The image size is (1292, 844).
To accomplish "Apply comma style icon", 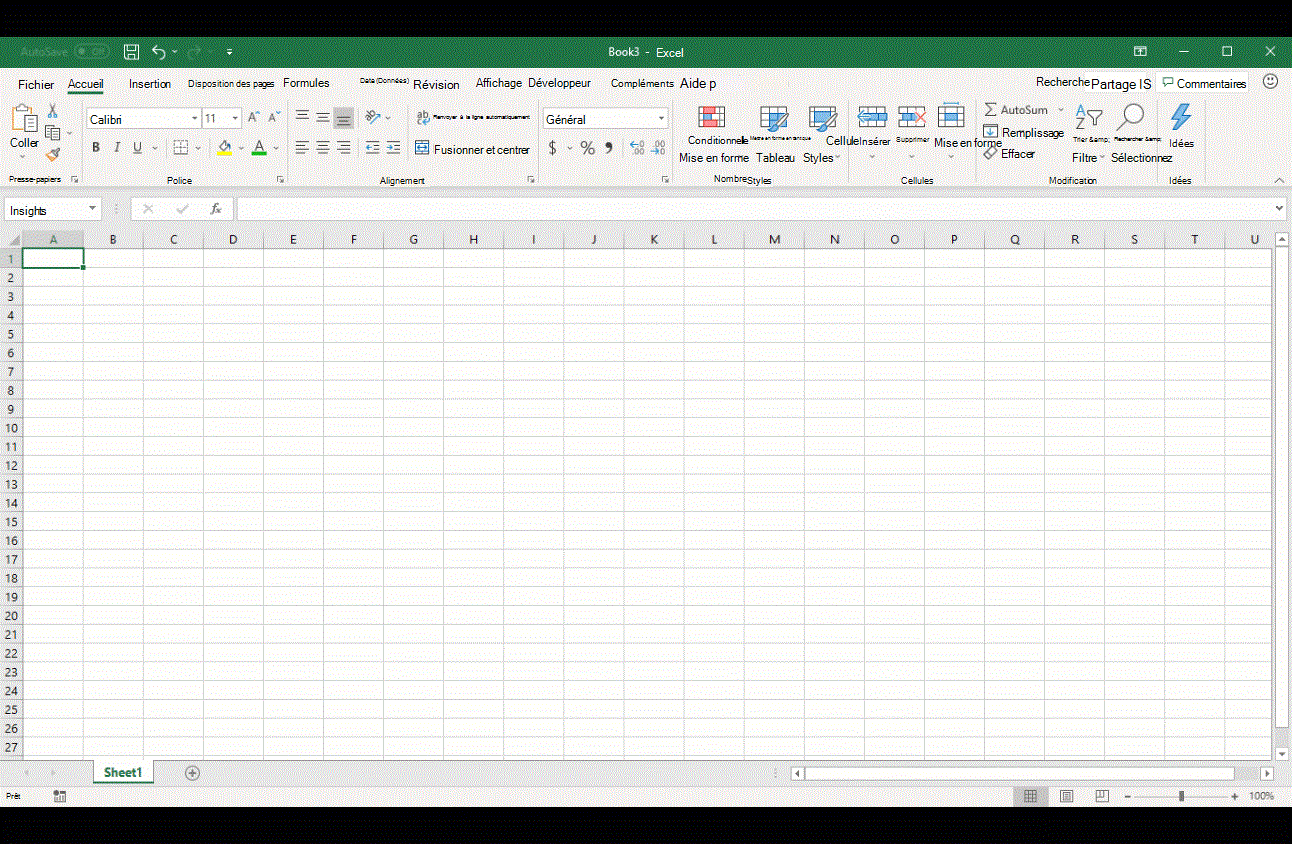I will pyautogui.click(x=608, y=148).
